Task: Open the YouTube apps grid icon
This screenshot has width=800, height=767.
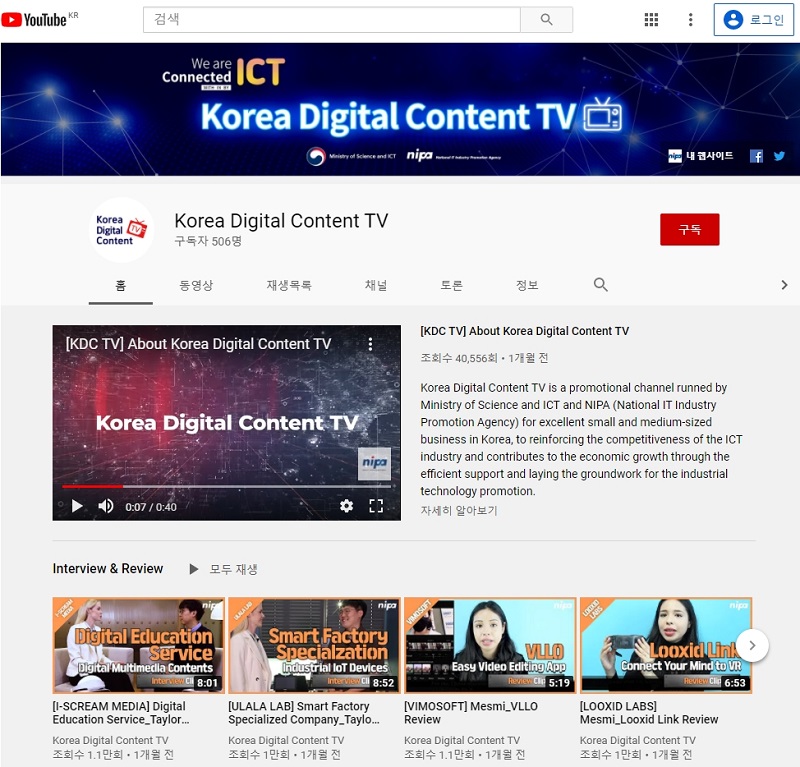Action: click(x=651, y=20)
